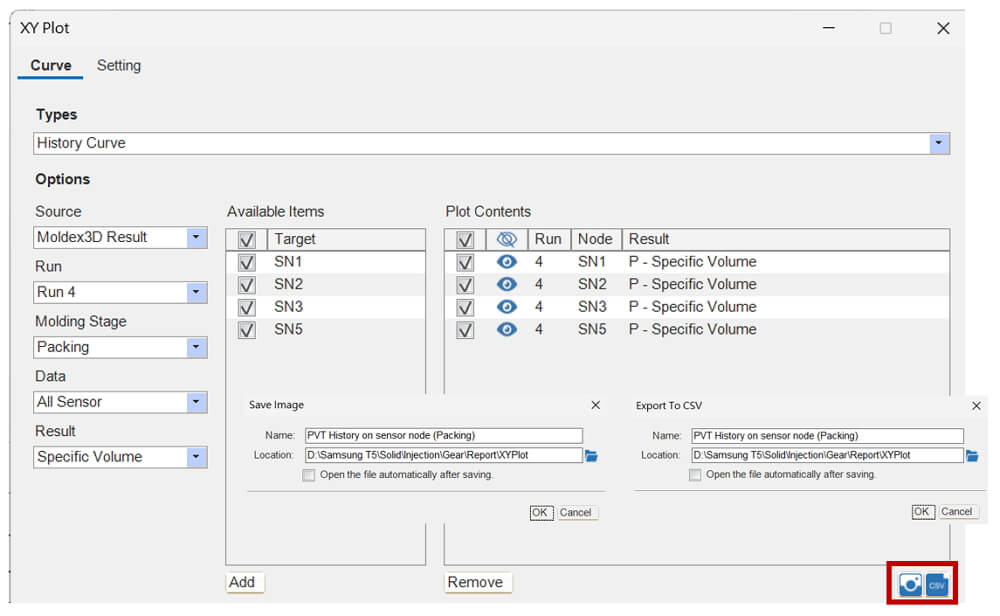Click the Node column header
Viewport: 1000px width, 616px height.
[x=596, y=240]
